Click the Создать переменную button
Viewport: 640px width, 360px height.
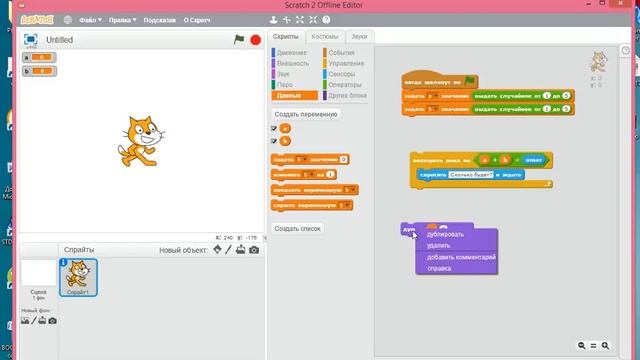tap(306, 114)
